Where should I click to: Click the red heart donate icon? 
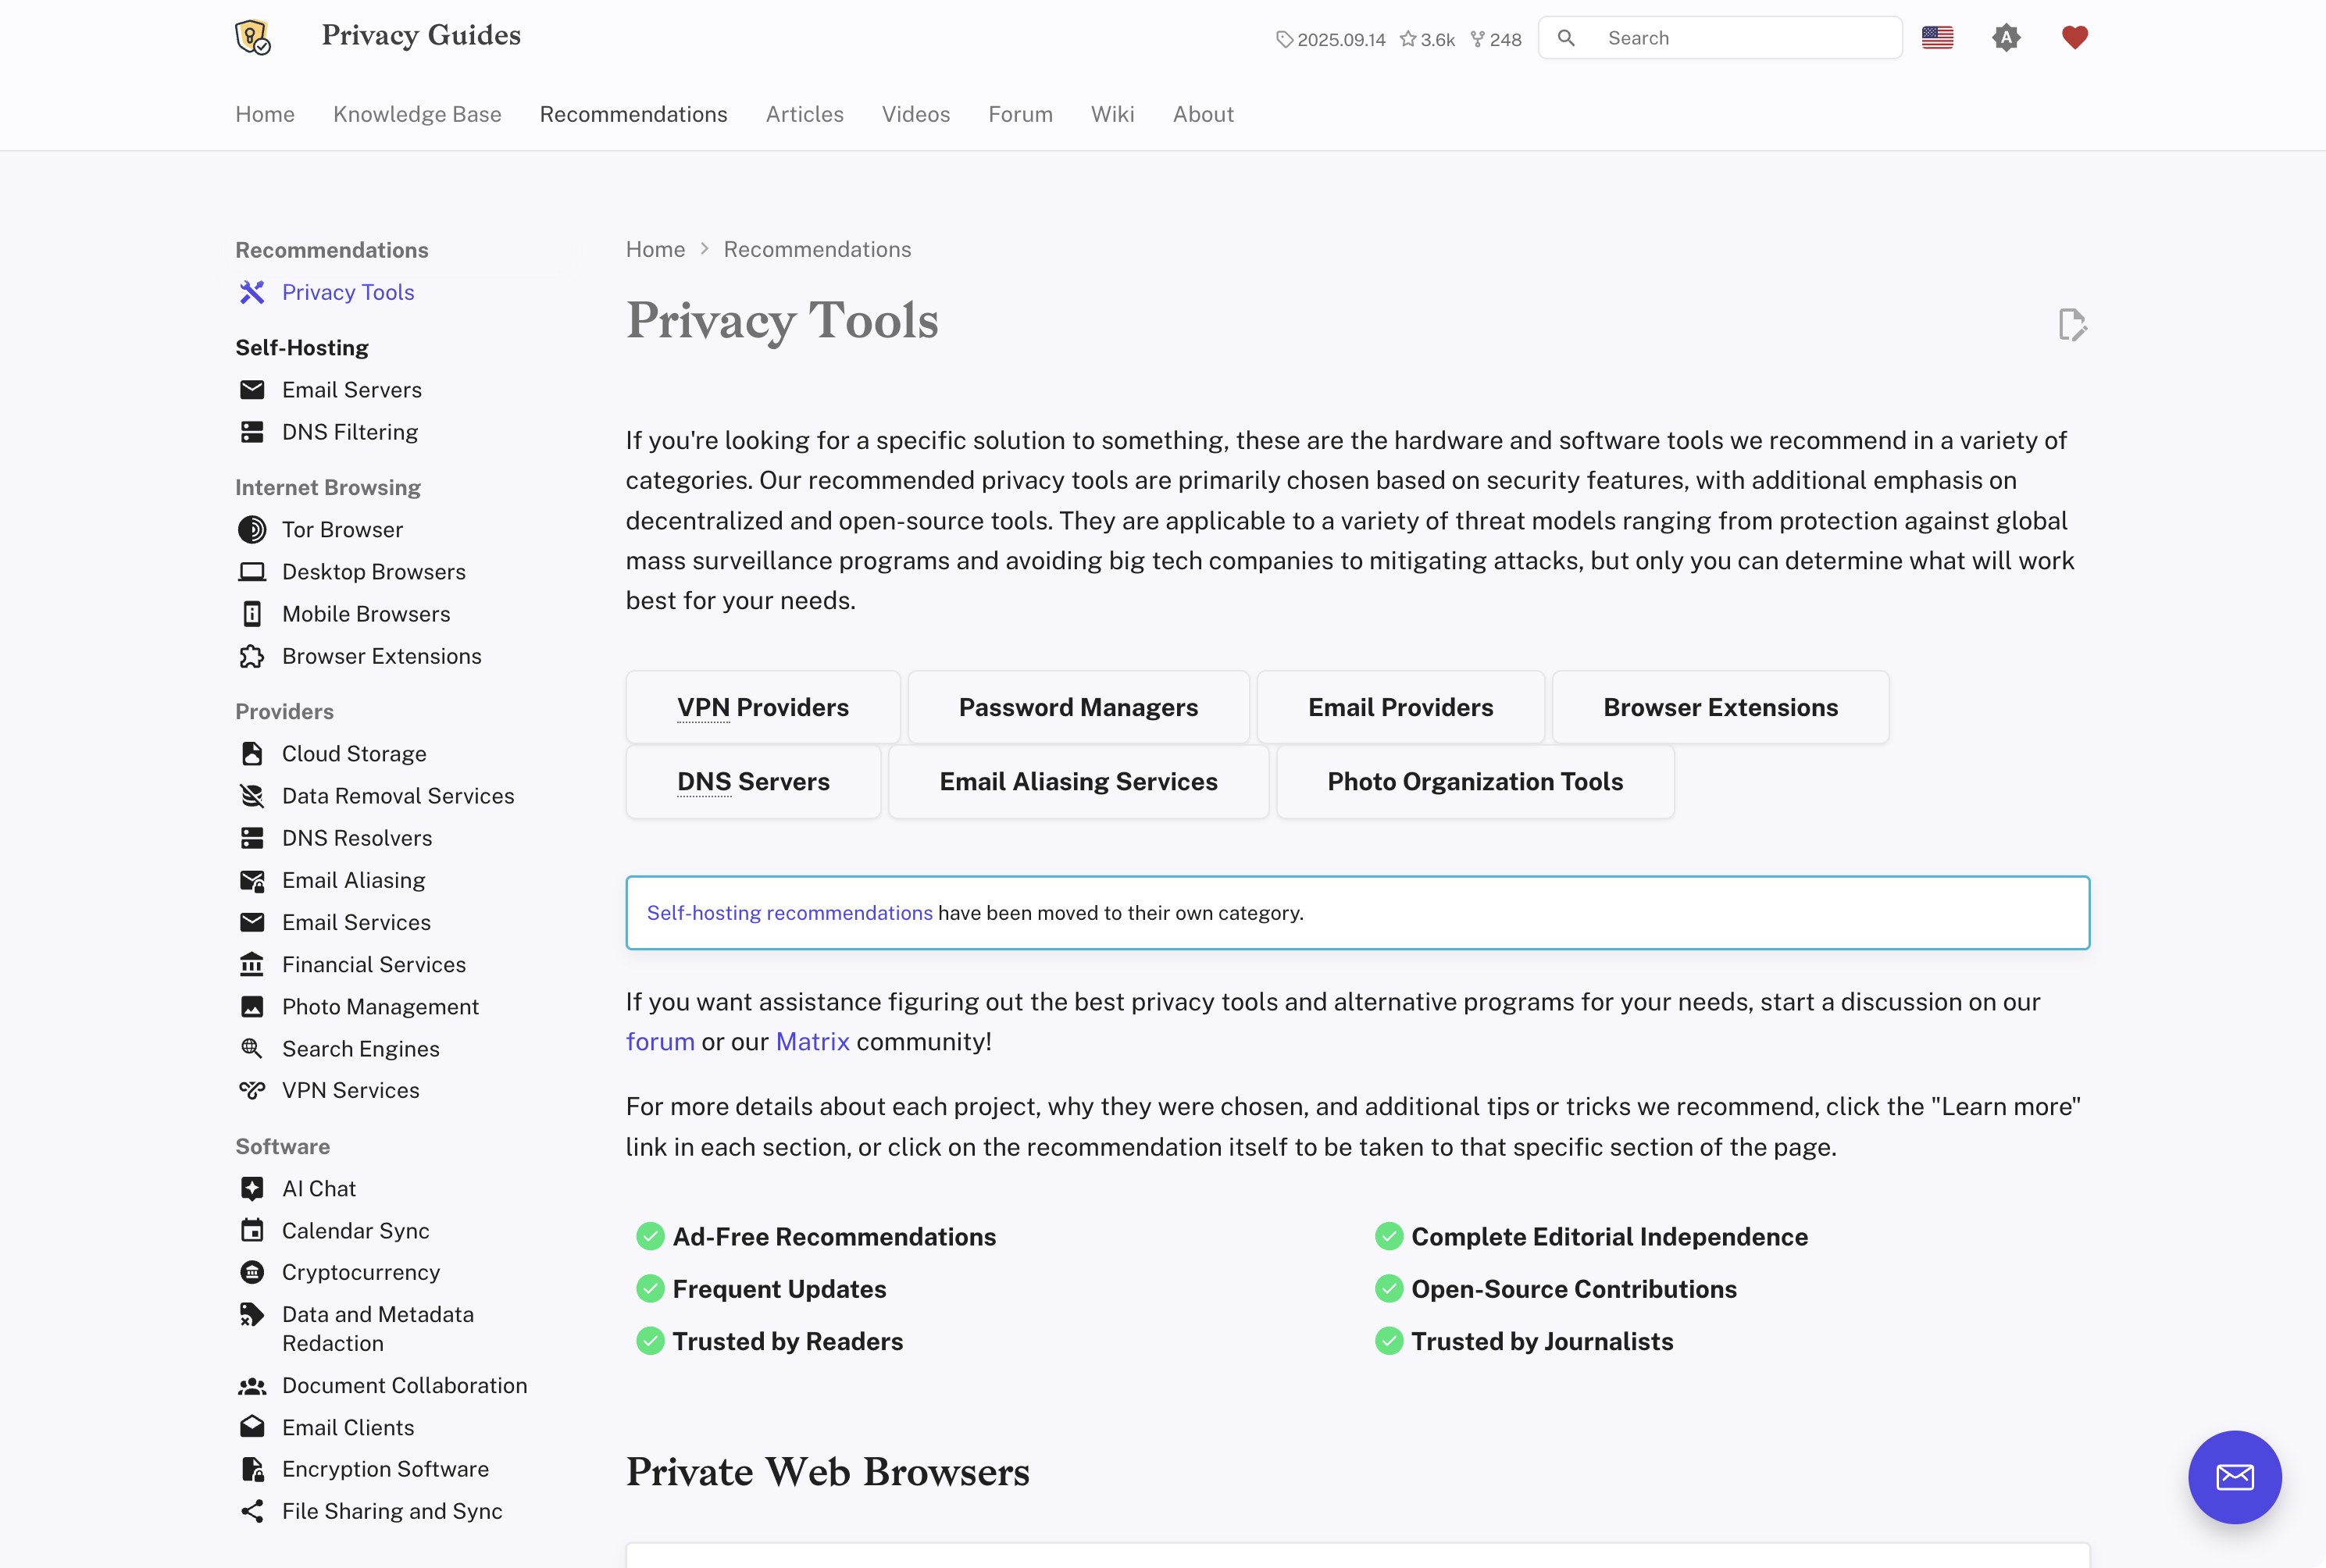point(2075,38)
